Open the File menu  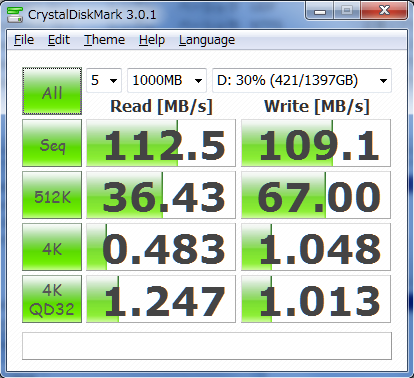point(24,40)
